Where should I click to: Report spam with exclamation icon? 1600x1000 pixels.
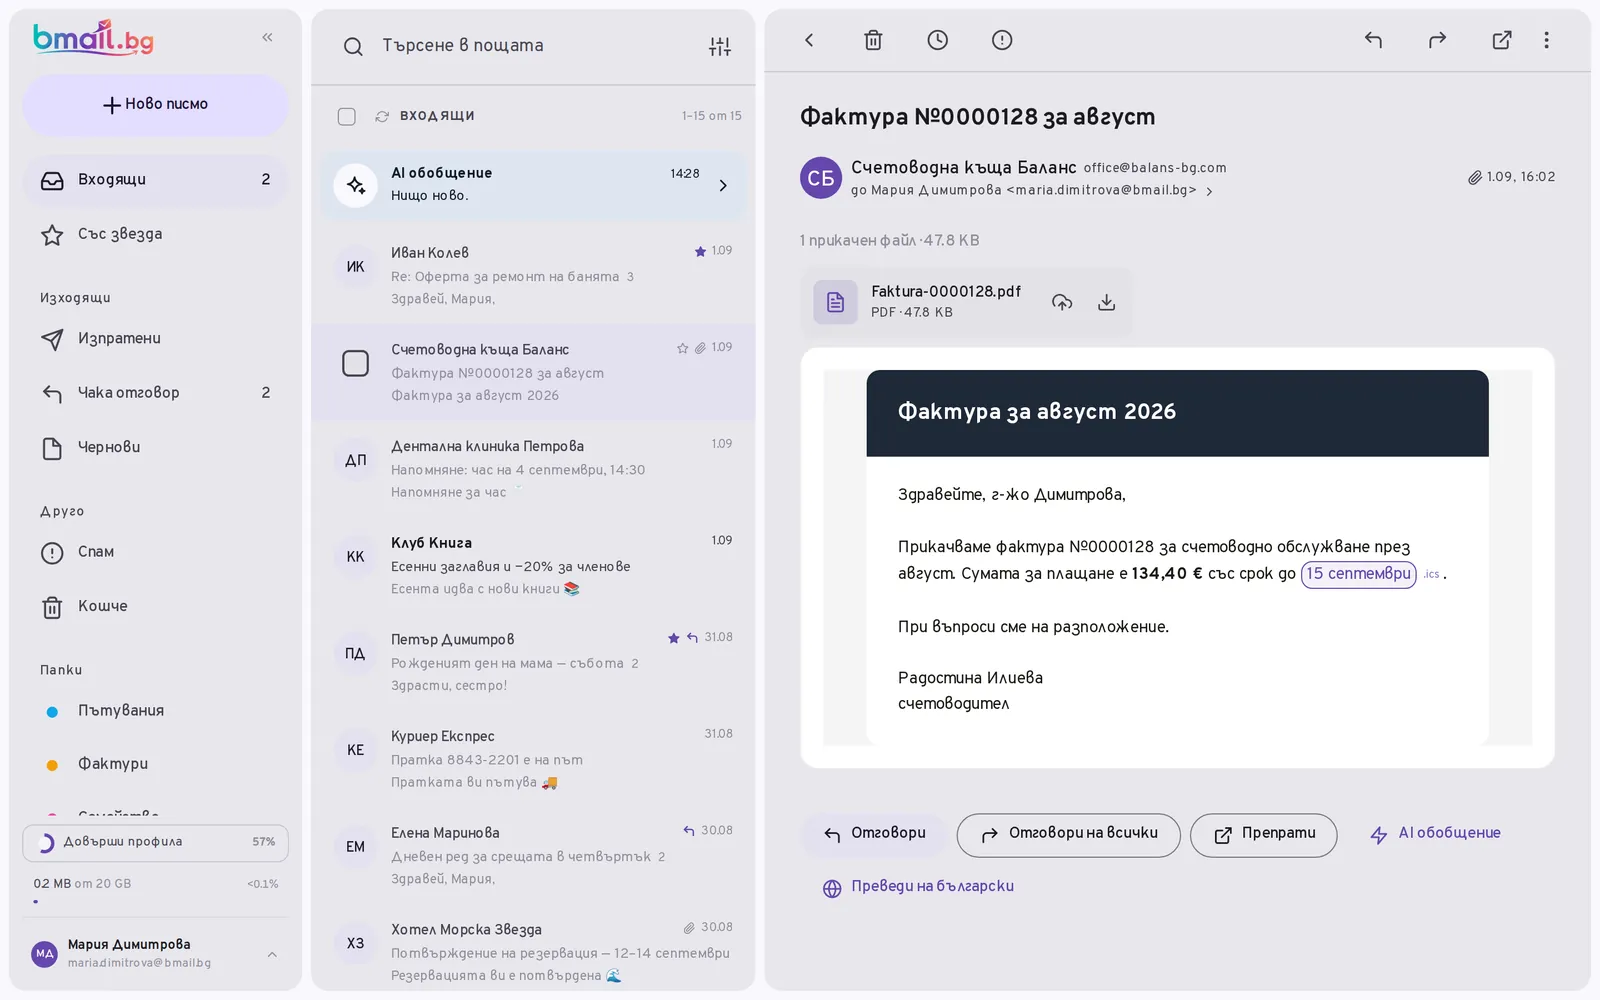(x=1002, y=40)
